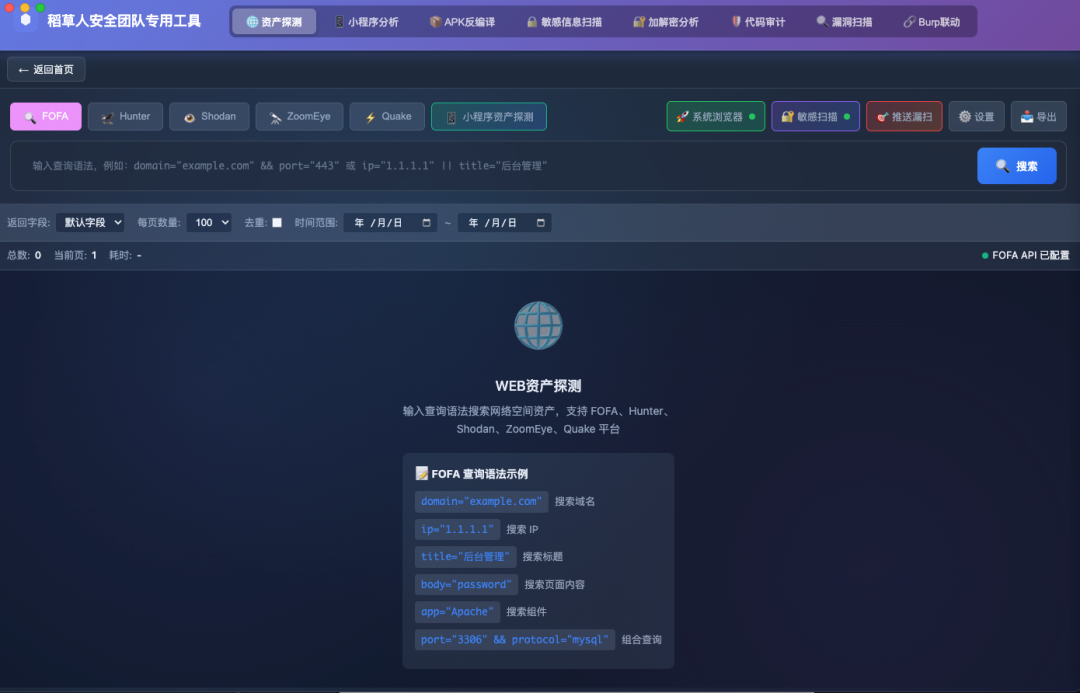Enable the 去重 checkbox
1080x693 pixels.
click(277, 223)
